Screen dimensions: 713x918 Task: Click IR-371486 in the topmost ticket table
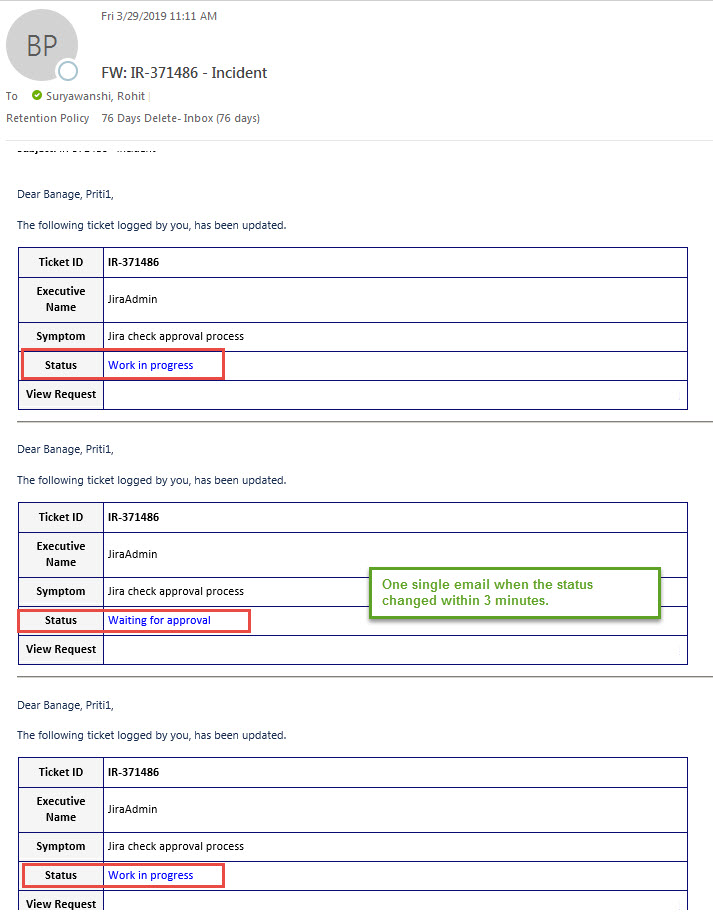pos(133,262)
